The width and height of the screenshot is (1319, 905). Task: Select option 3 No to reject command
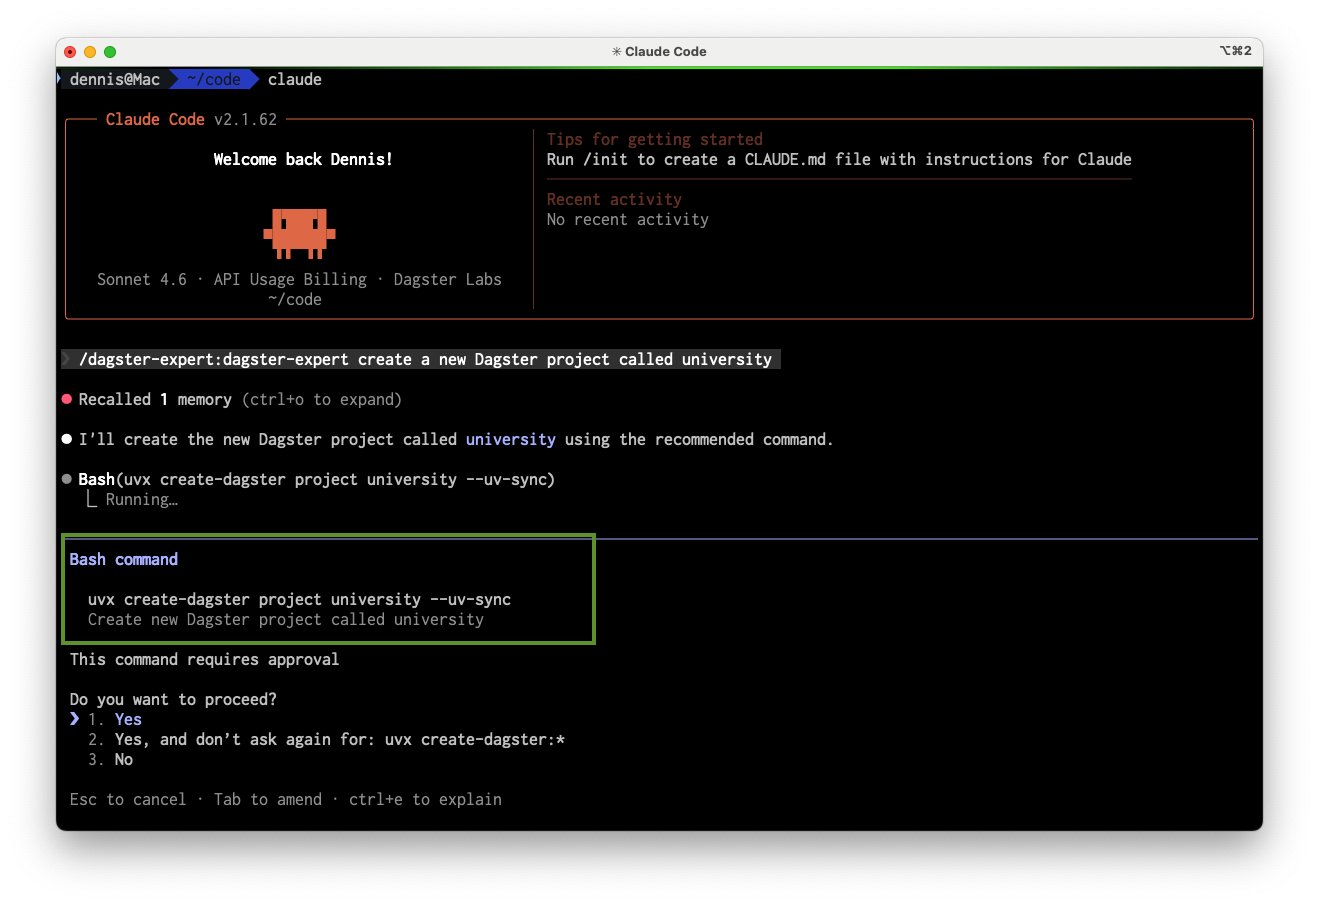[123, 759]
